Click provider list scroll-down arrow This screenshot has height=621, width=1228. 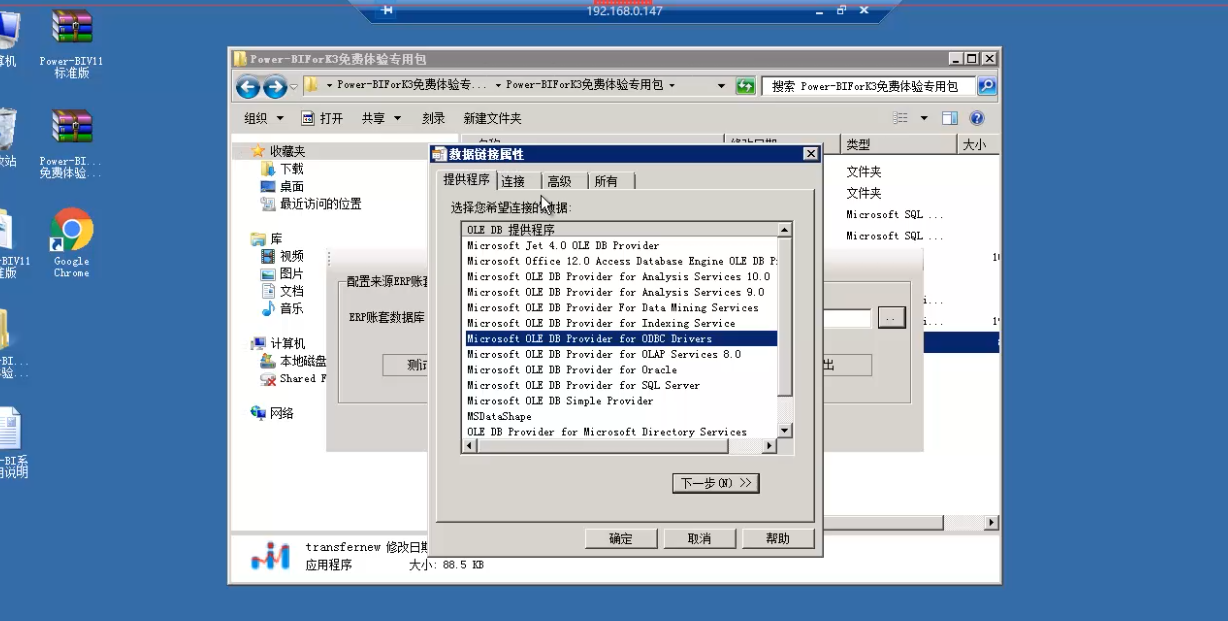tap(785, 431)
